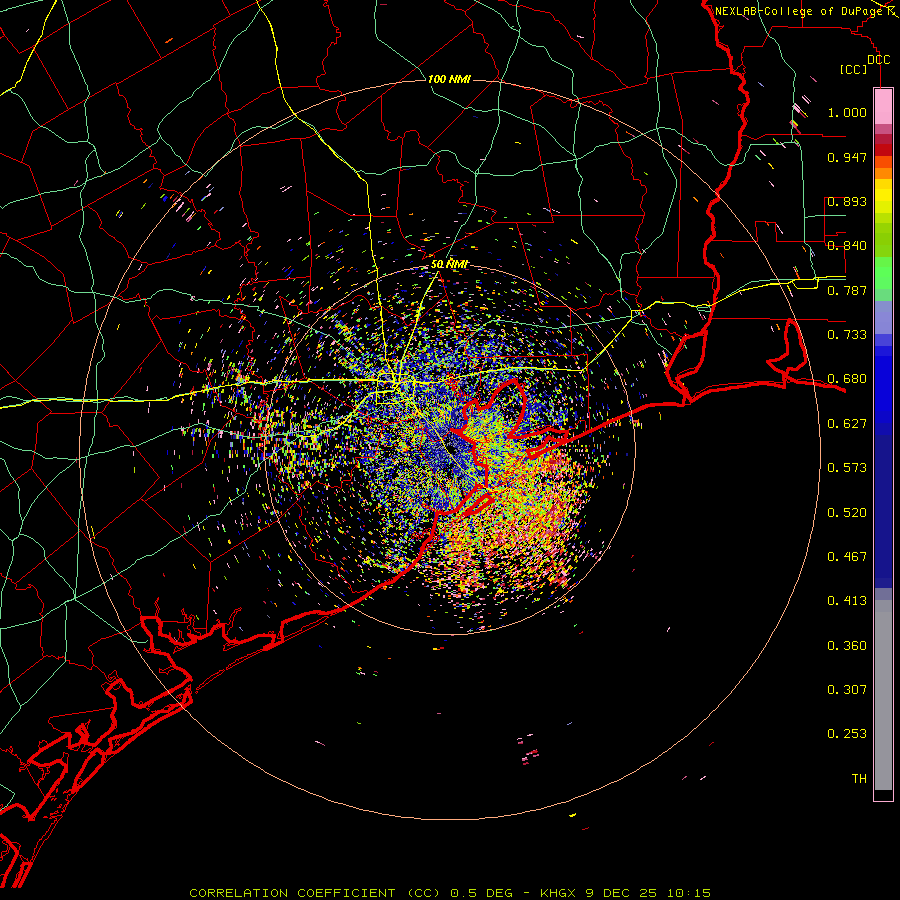Click the [CC] unit label
Image resolution: width=900 pixels, height=900 pixels.
coord(853,69)
